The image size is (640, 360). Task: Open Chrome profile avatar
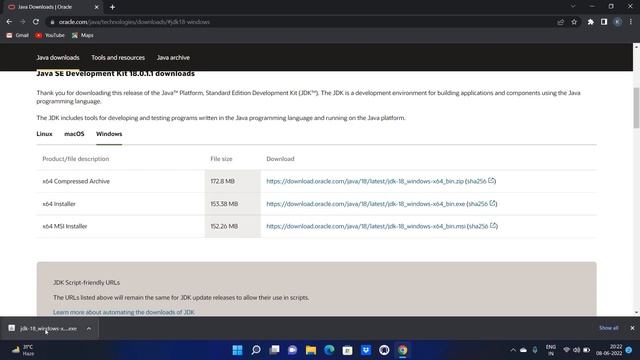[x=618, y=22]
